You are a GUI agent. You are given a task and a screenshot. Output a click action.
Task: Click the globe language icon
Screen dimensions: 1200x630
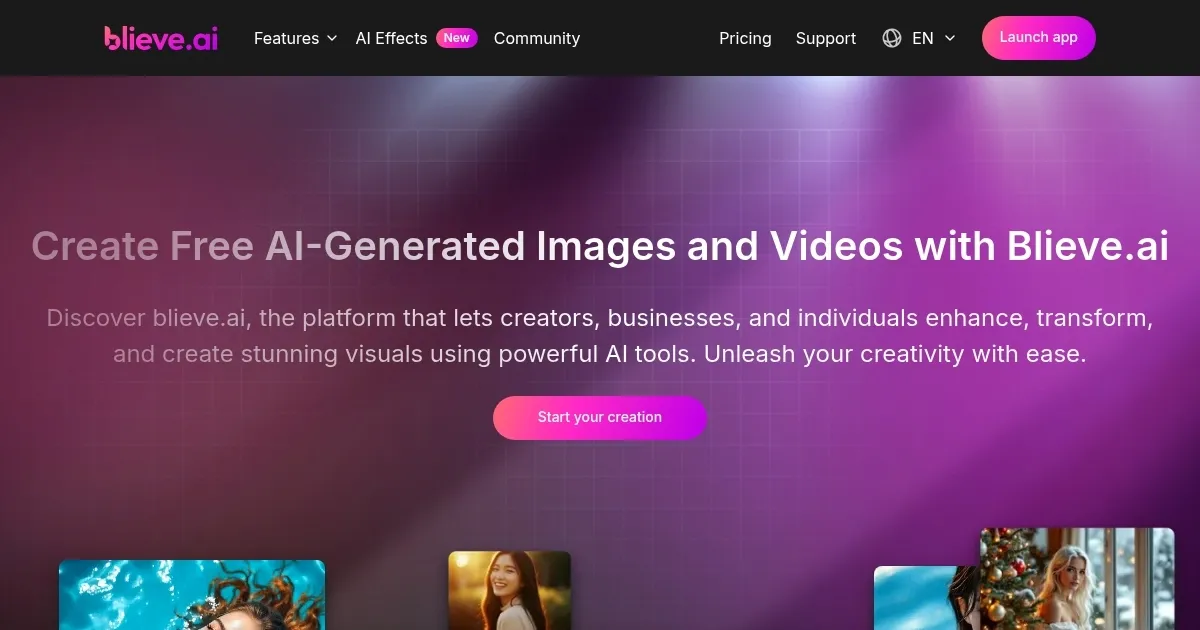891,38
